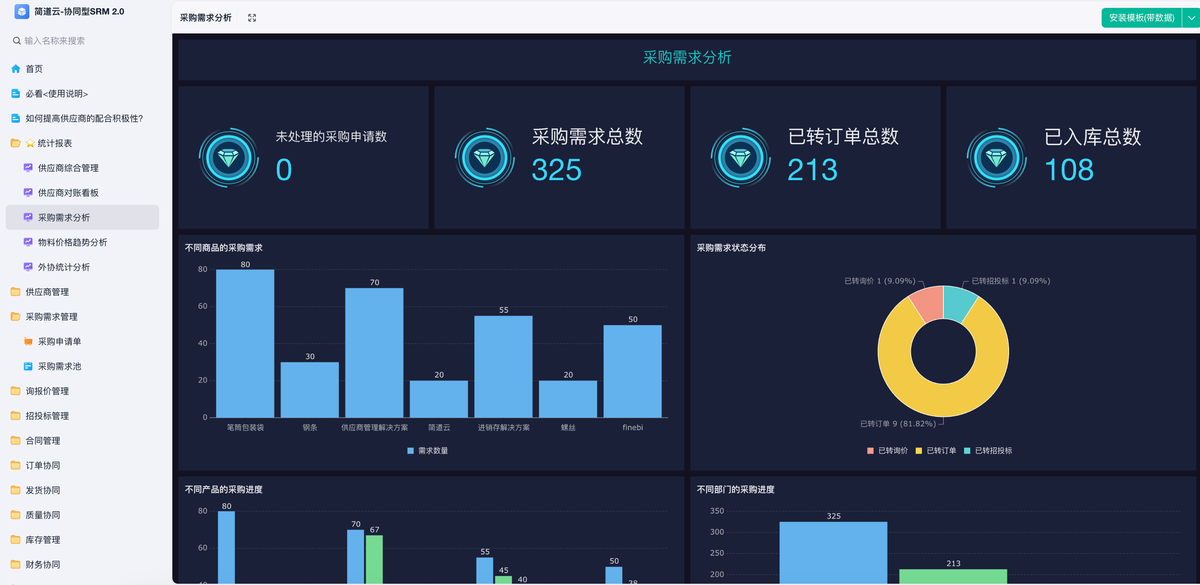Click the dashboard icon beside 物料价格趋势分析
Image resolution: width=1200 pixels, height=585 pixels.
(28, 242)
